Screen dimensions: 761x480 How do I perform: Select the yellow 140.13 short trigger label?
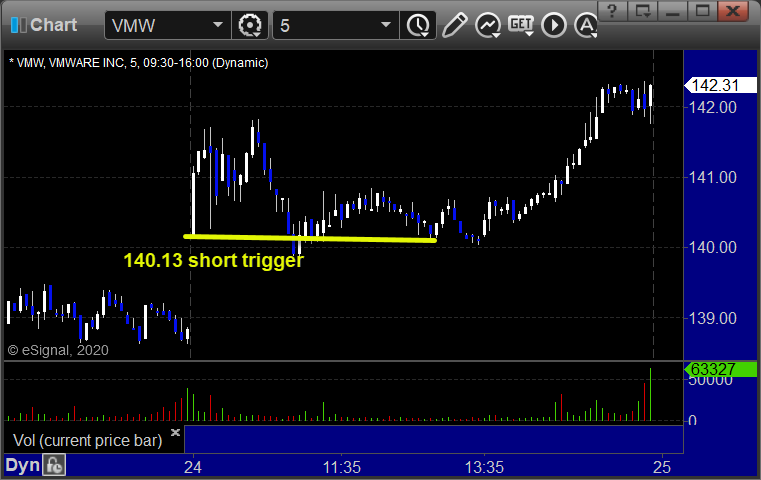point(214,261)
